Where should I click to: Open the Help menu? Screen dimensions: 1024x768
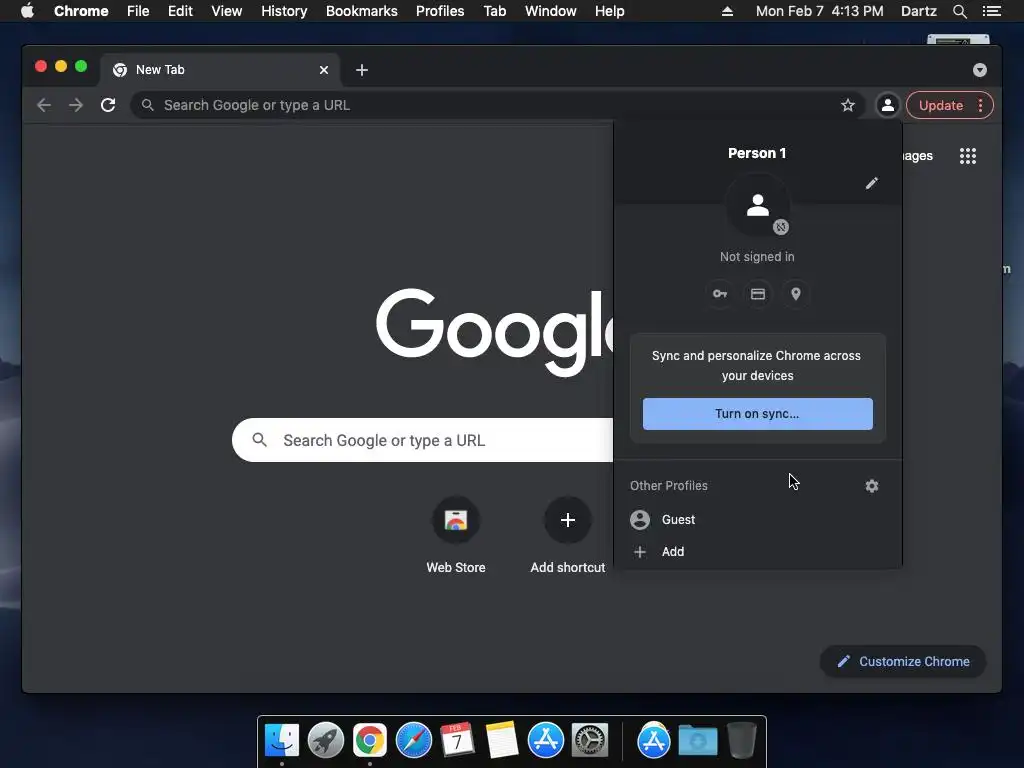pos(609,11)
